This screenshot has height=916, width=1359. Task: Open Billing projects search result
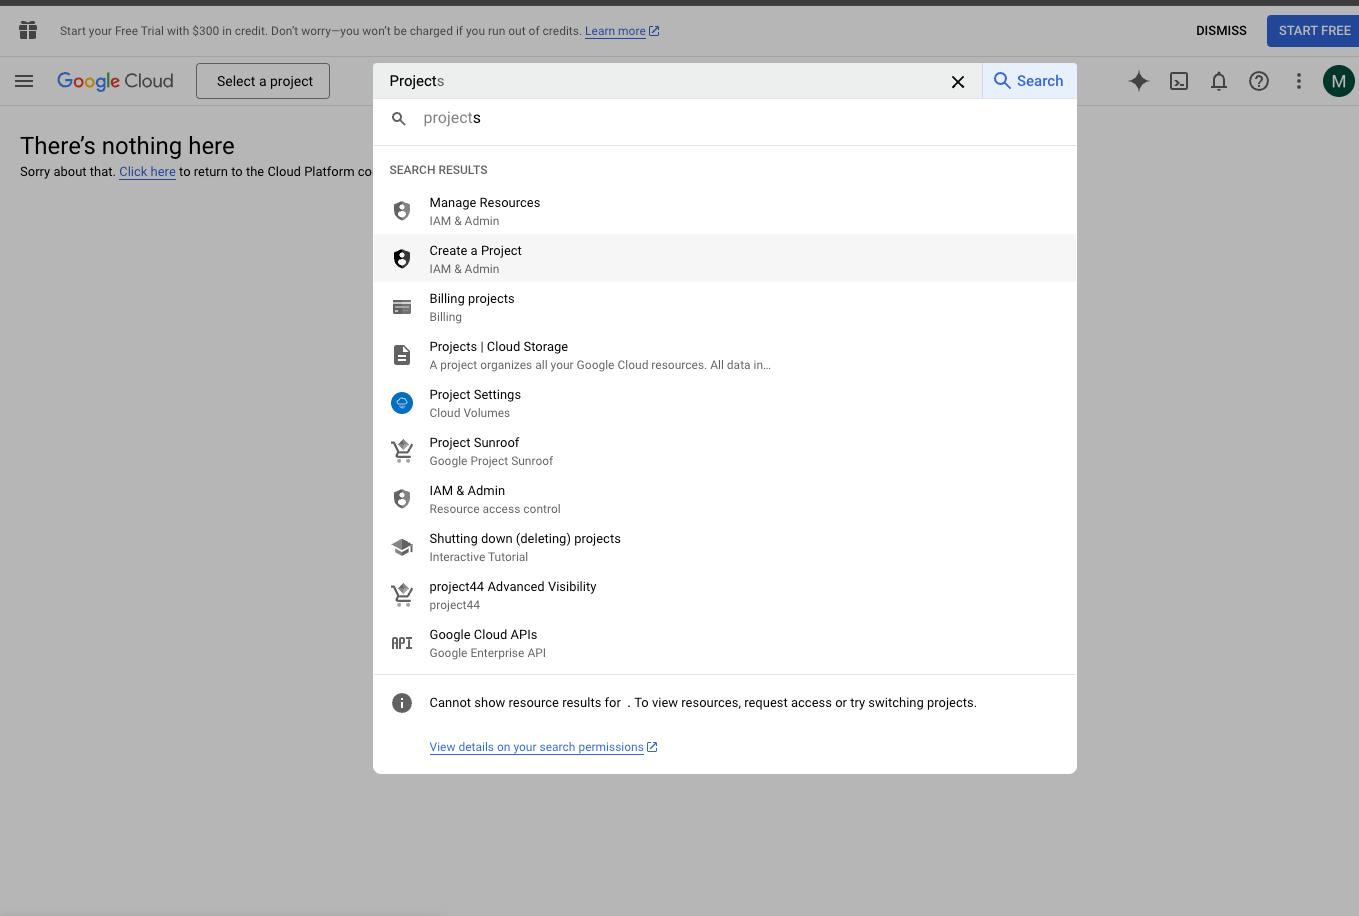(472, 307)
